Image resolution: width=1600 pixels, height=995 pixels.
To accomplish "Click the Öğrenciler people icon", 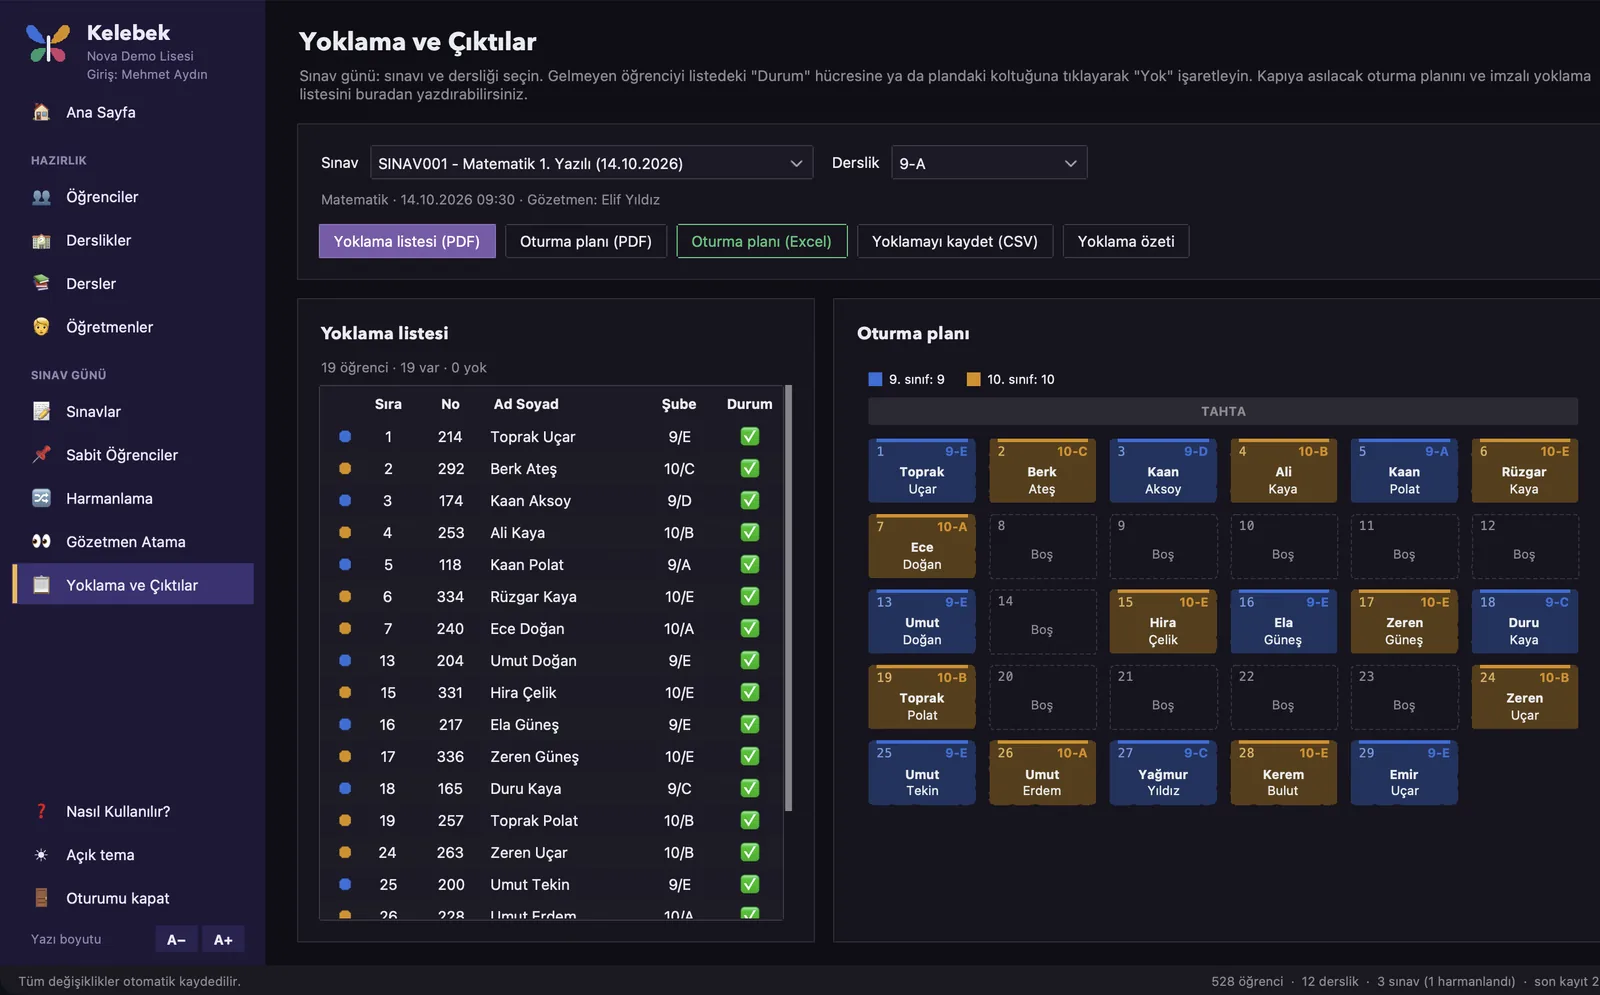I will click(41, 197).
